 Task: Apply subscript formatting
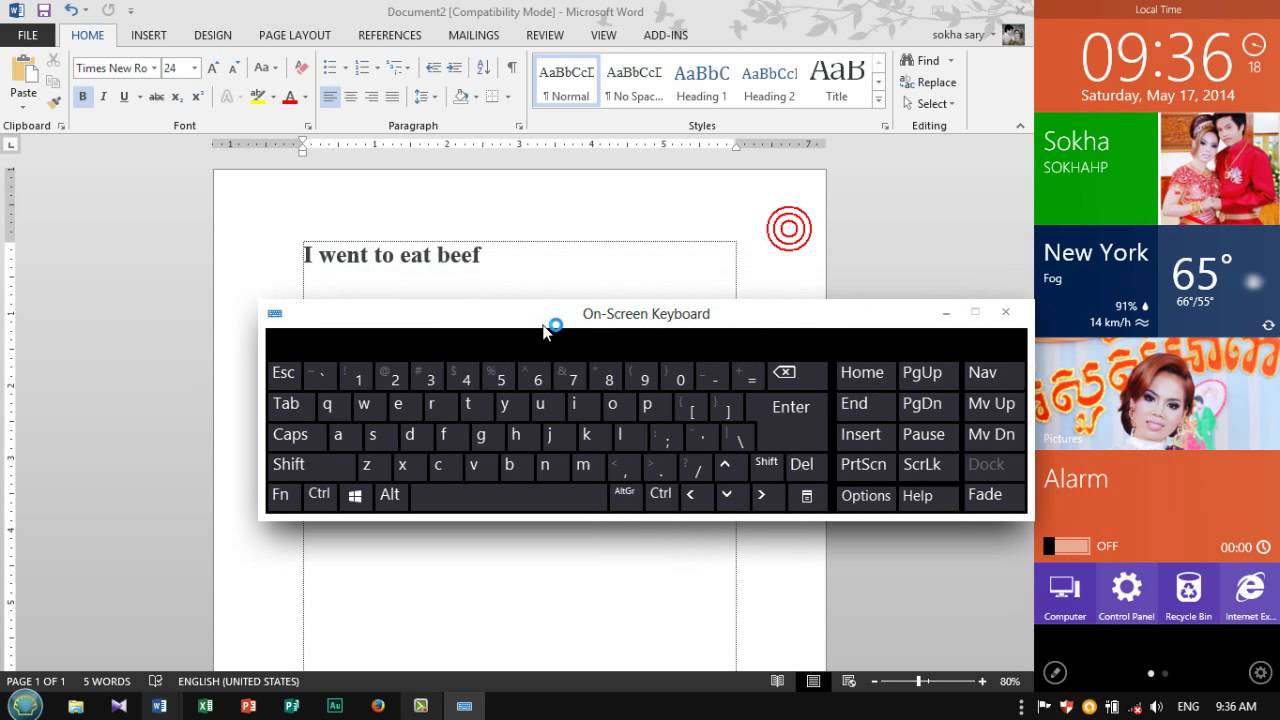tap(177, 97)
